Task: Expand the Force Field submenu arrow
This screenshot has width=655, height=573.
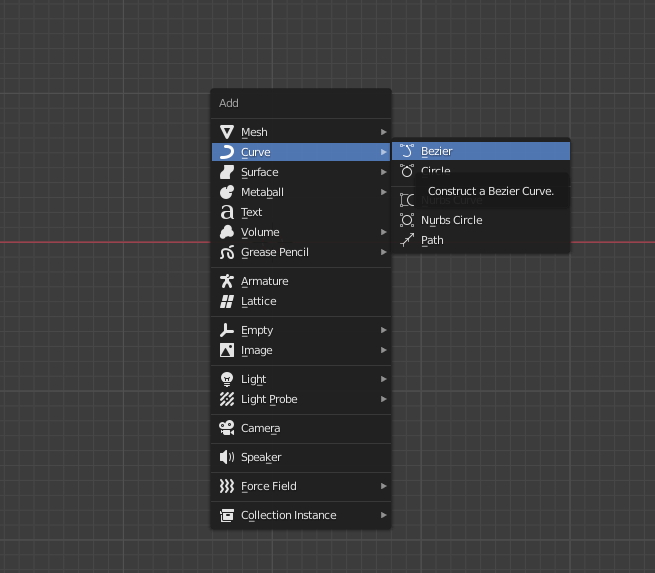Action: tap(383, 486)
